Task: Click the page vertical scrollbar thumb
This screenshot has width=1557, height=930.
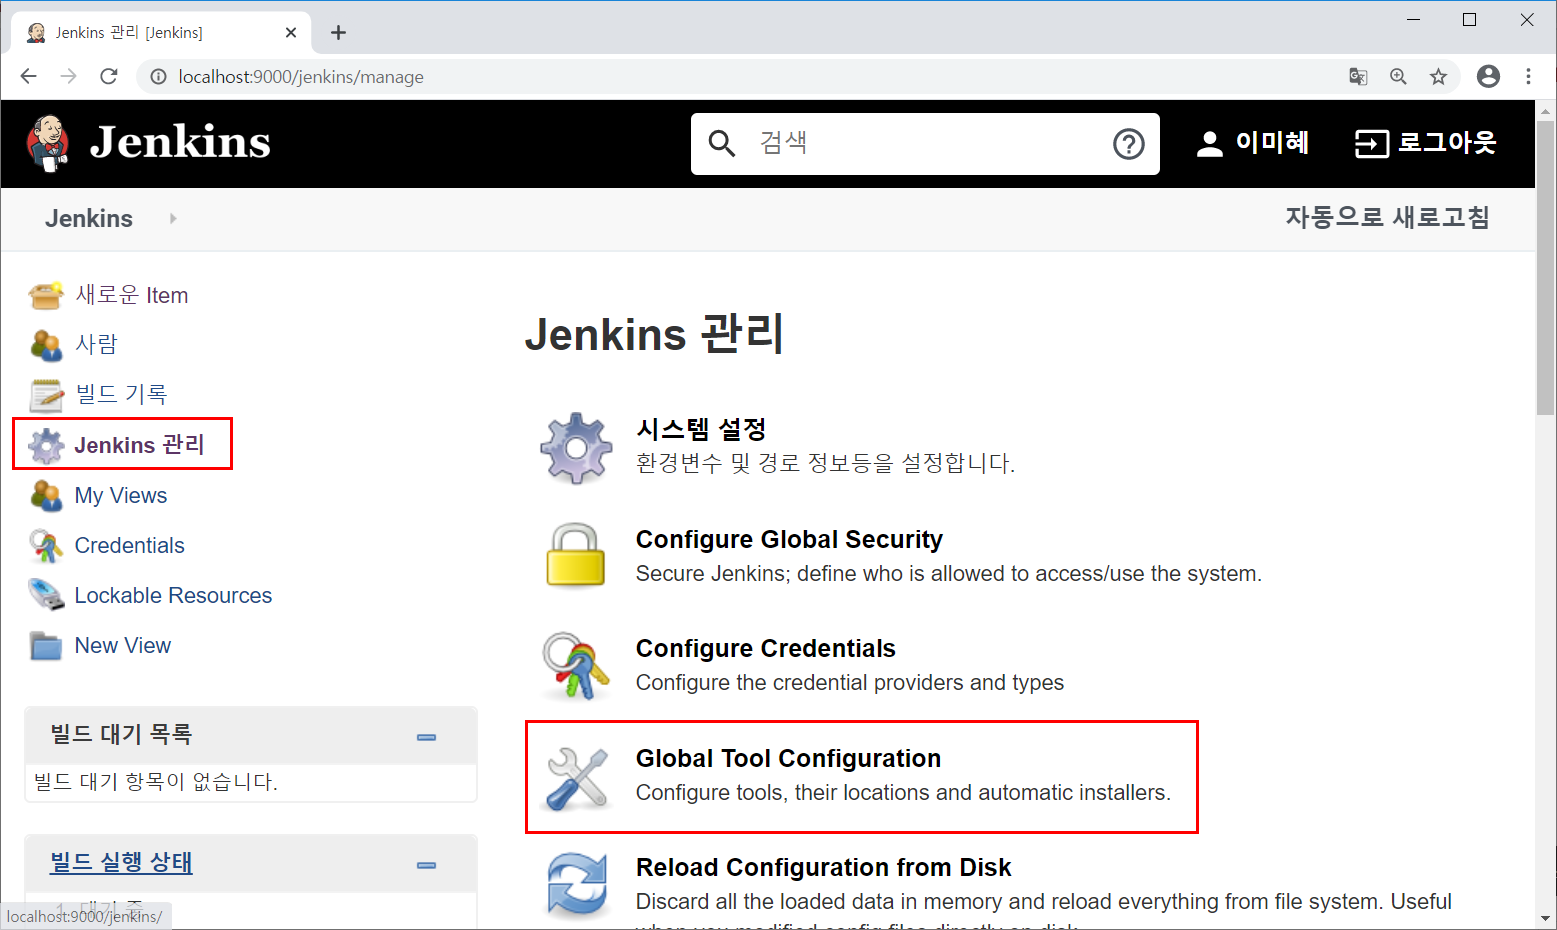Action: [x=1546, y=268]
